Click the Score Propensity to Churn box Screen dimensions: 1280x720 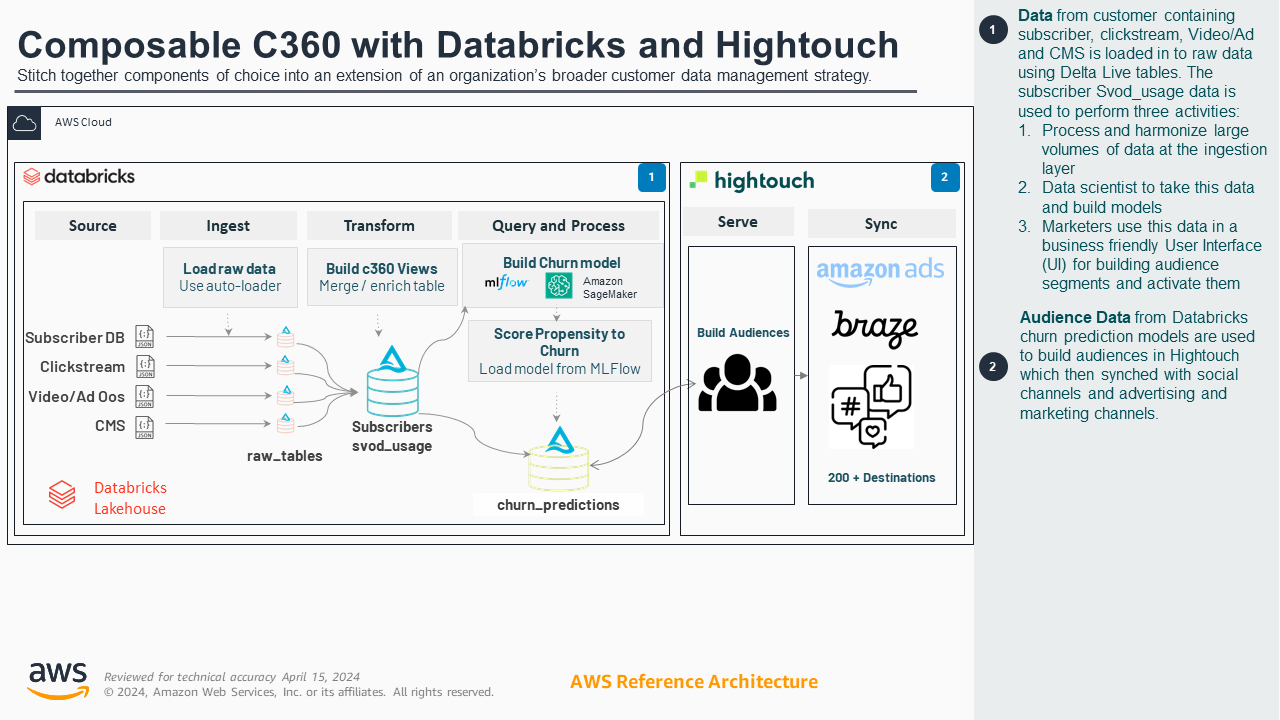pyautogui.click(x=559, y=351)
